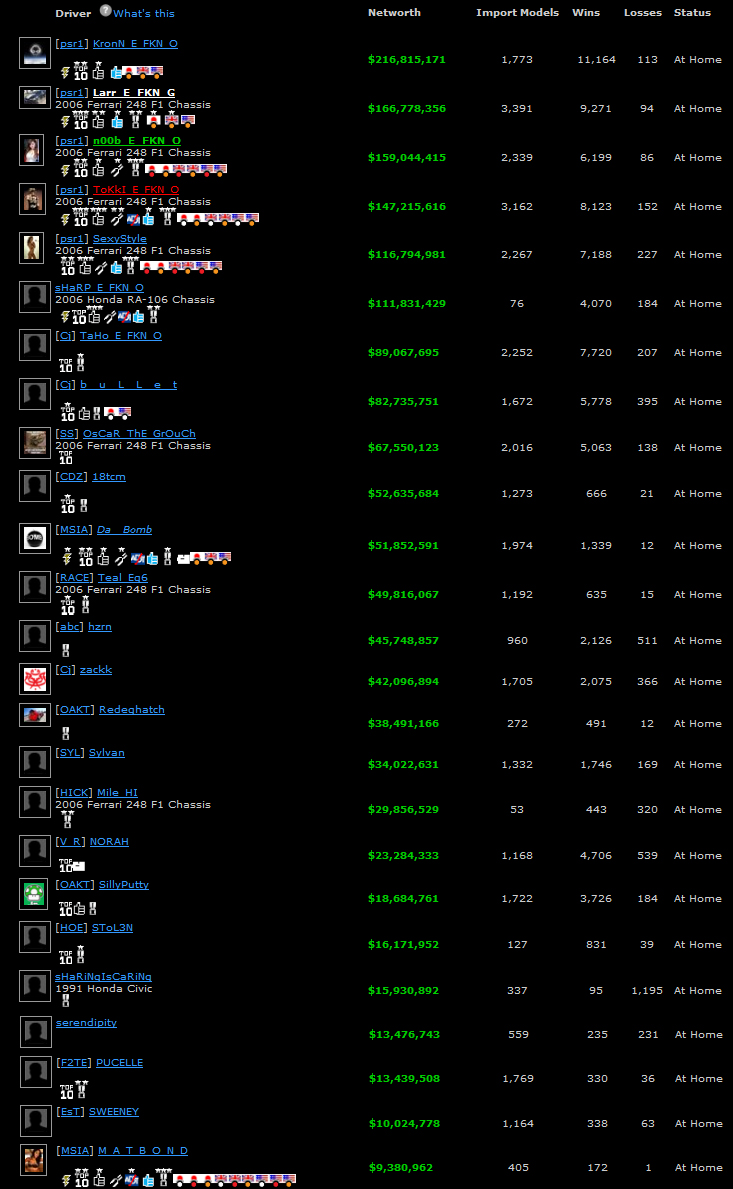Image resolution: width=733 pixels, height=1189 pixels.
Task: Click the single badge icon under hzrn
Action: coord(66,651)
